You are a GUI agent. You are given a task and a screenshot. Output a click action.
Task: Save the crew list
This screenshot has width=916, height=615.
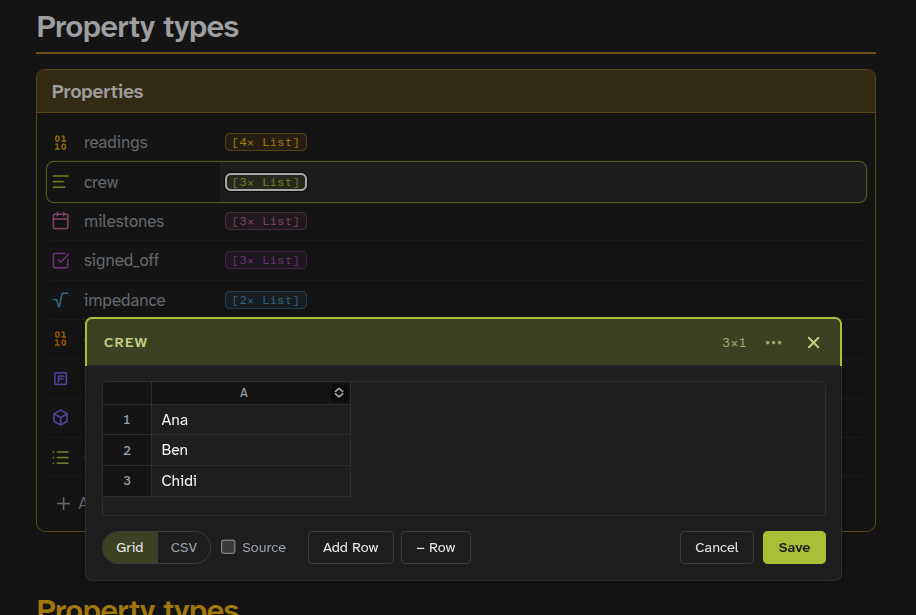794,548
